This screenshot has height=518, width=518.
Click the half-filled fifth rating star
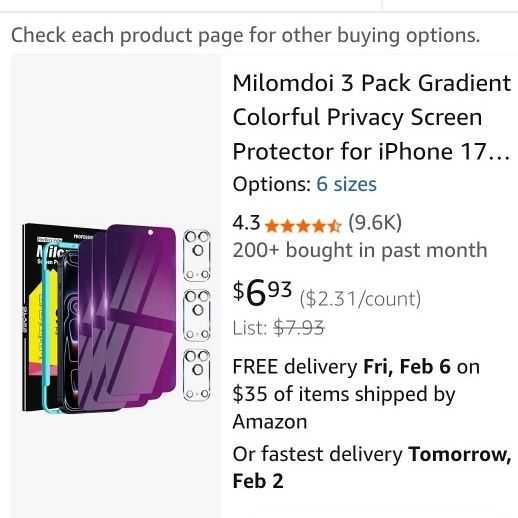[335, 226]
